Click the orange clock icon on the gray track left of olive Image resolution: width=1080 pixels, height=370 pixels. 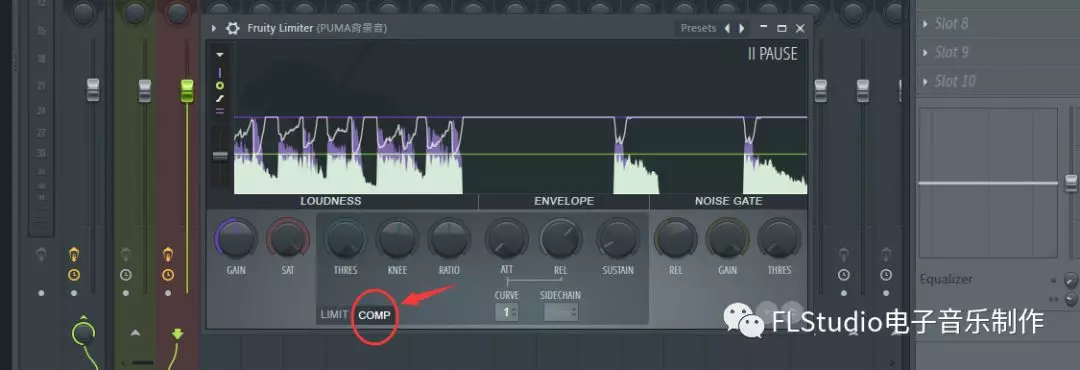click(x=74, y=275)
